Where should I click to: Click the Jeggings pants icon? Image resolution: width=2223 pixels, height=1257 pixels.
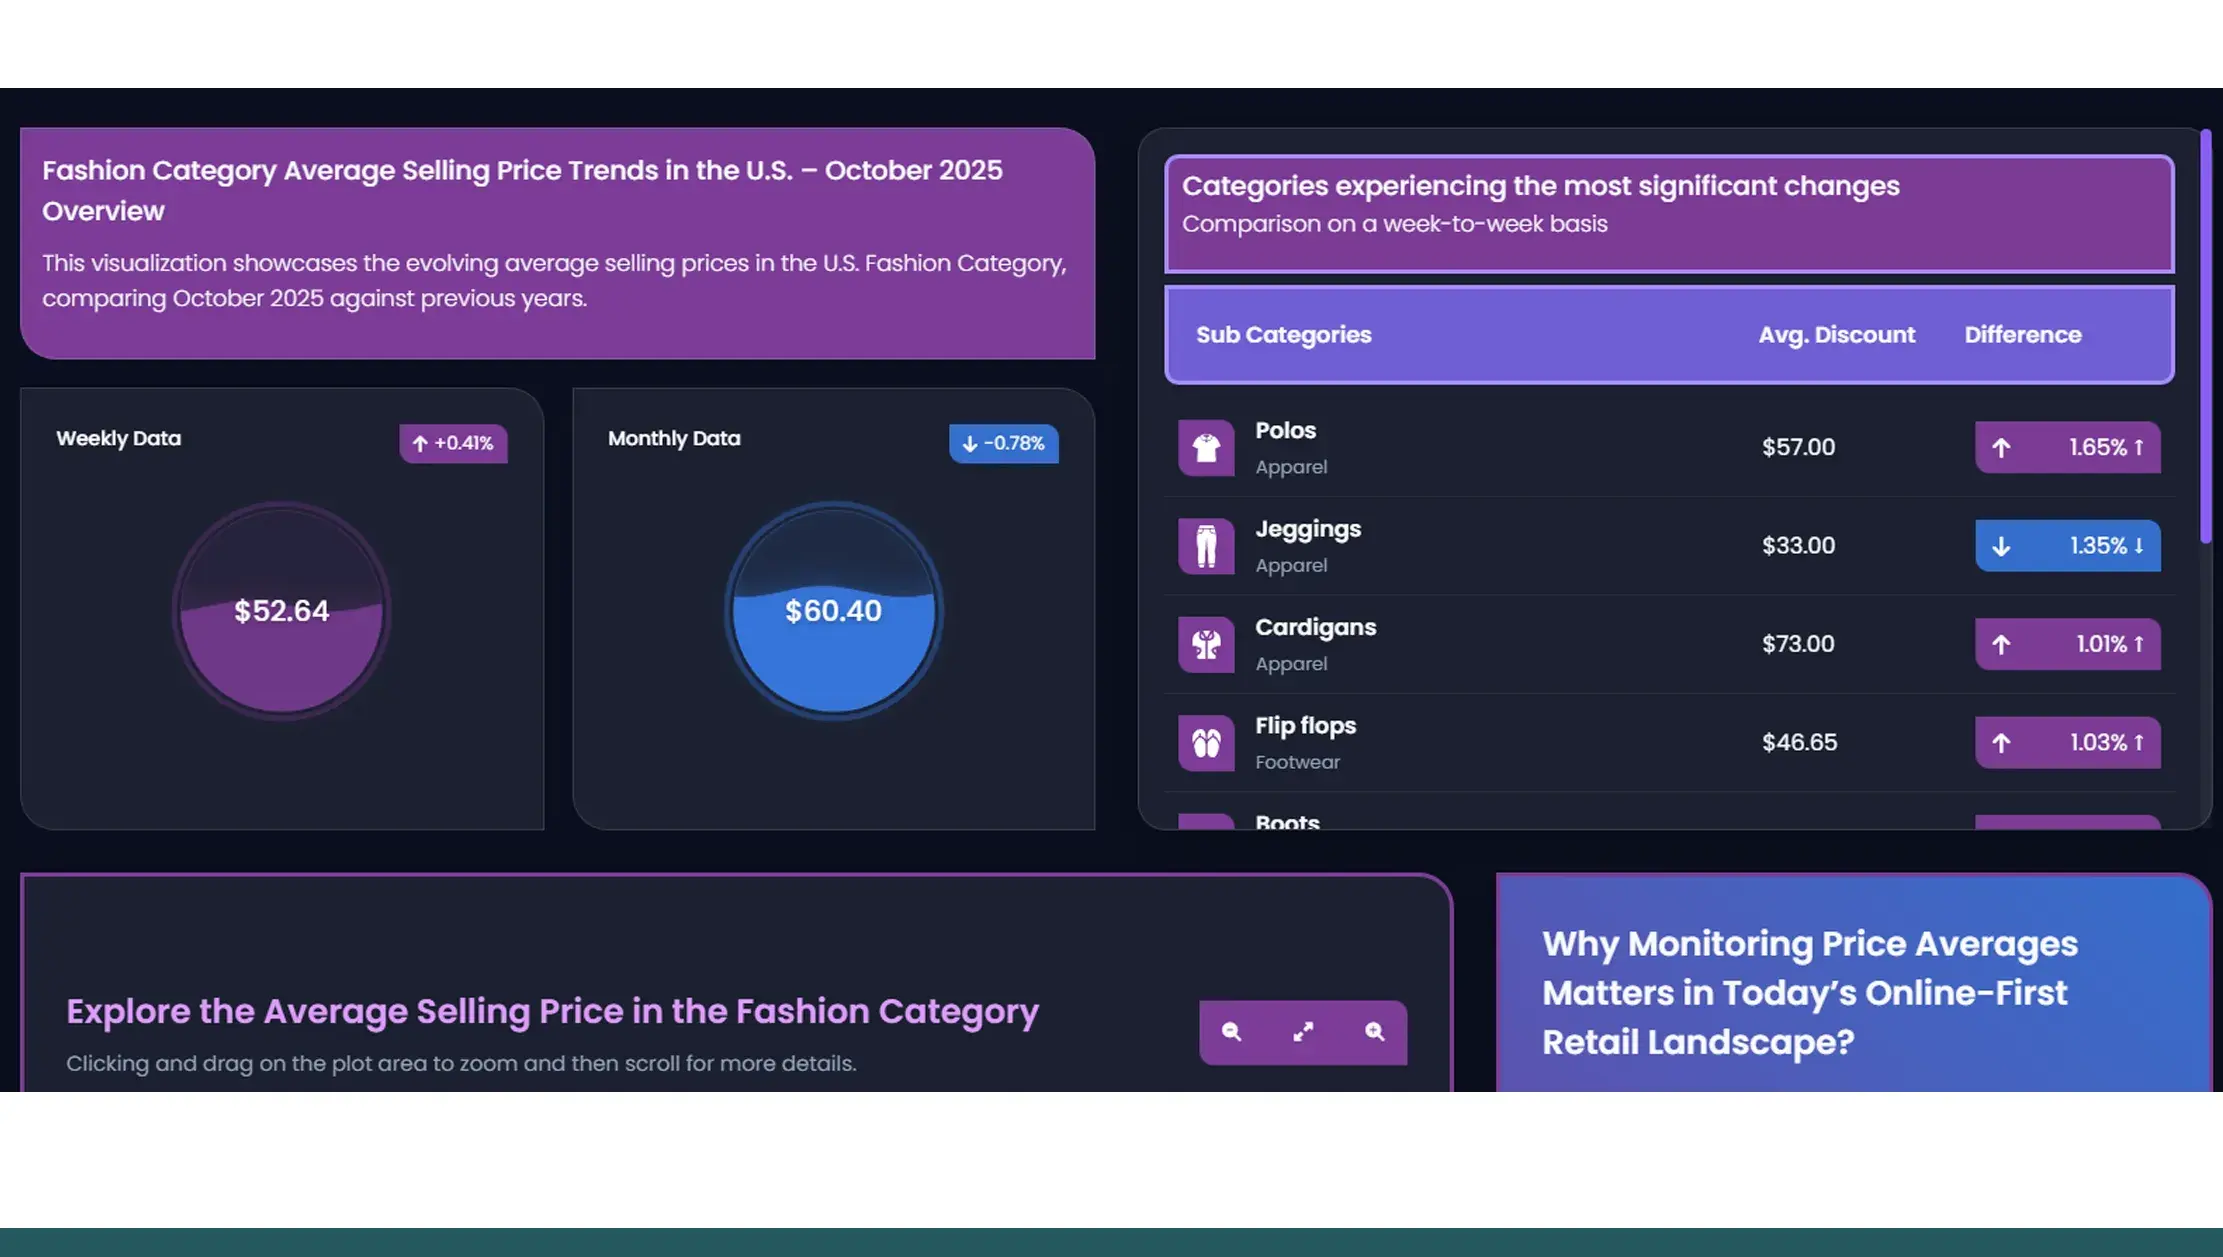point(1206,546)
